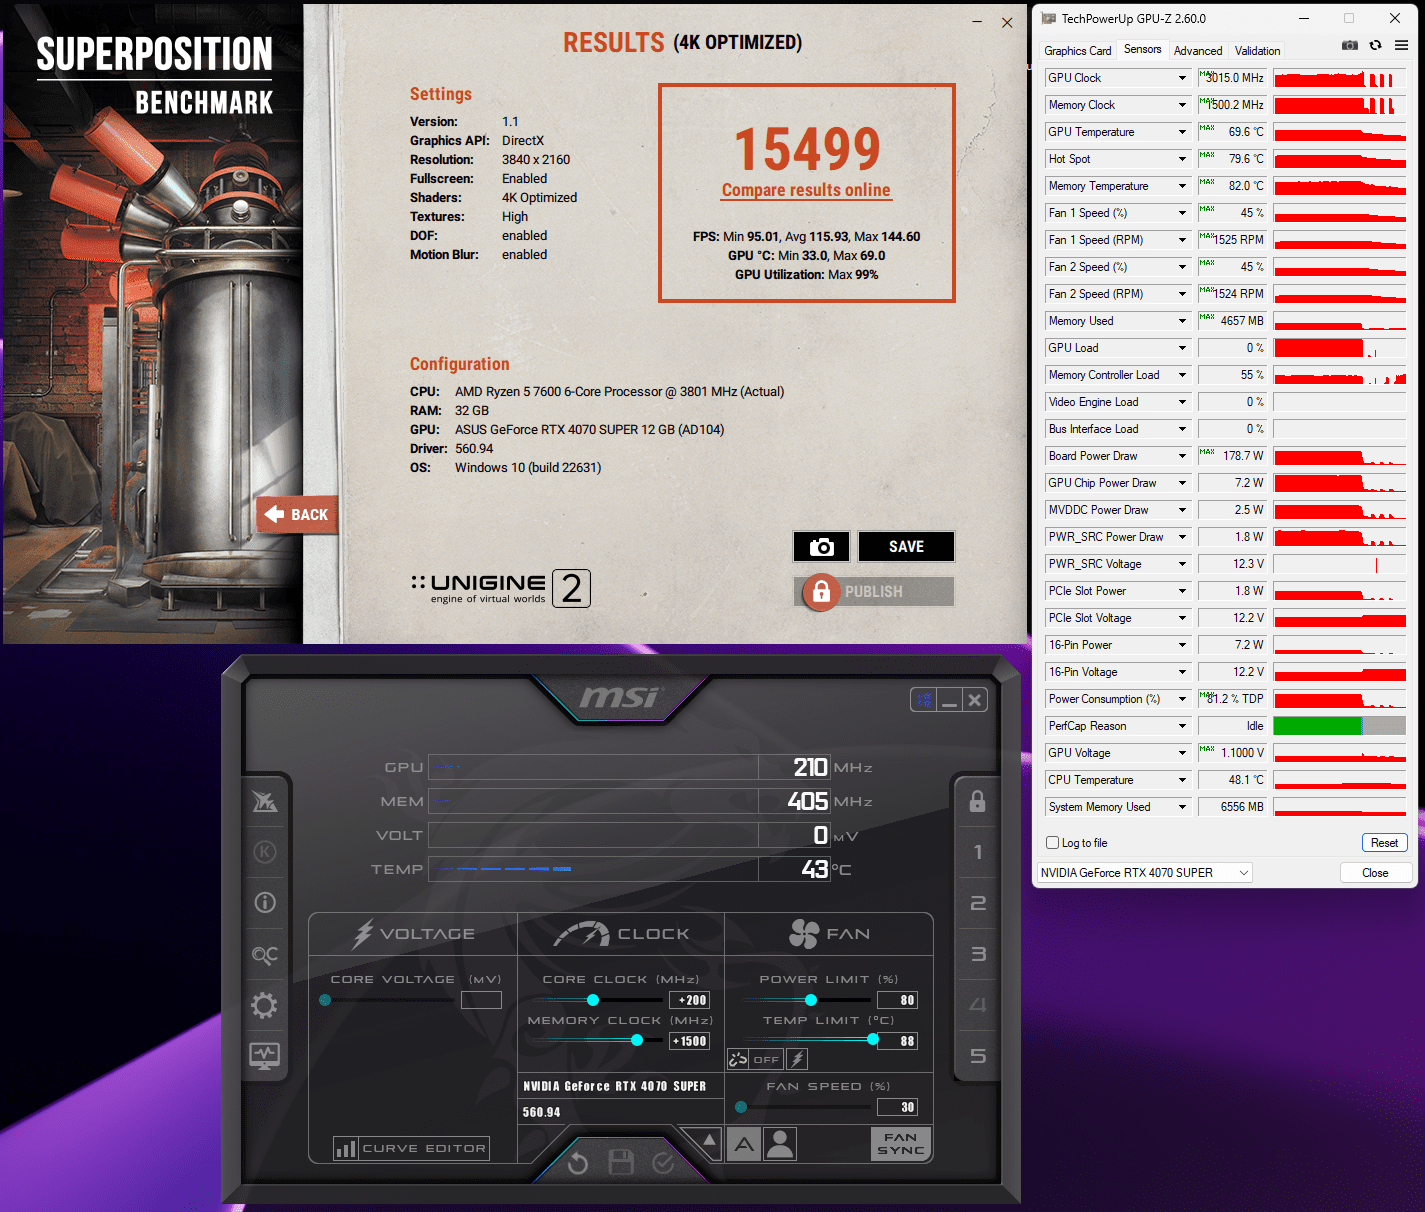Screen dimensions: 1425x1212
Task: Toggle the Fan Sync button
Action: 900,1144
